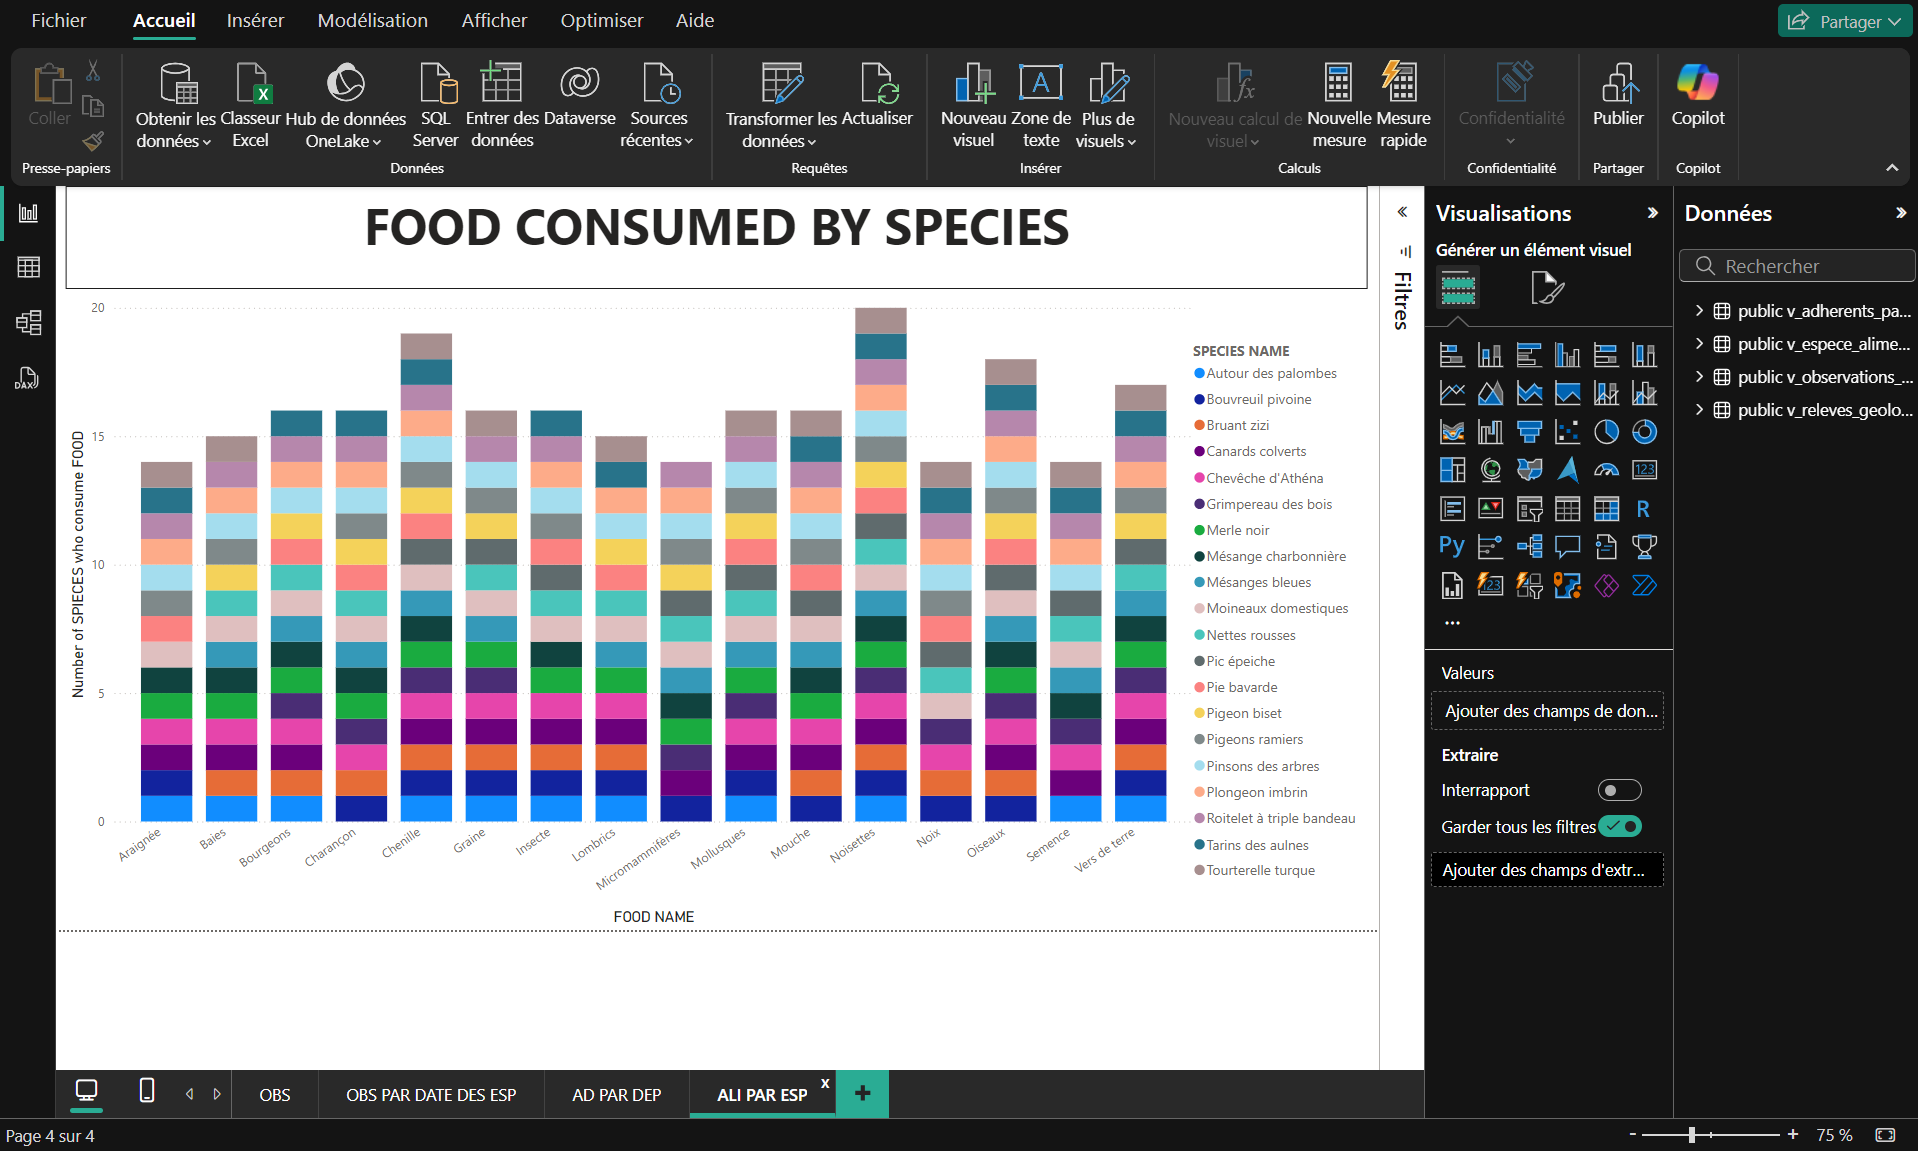Click the Publier button
Image resolution: width=1918 pixels, height=1151 pixels.
[1617, 100]
